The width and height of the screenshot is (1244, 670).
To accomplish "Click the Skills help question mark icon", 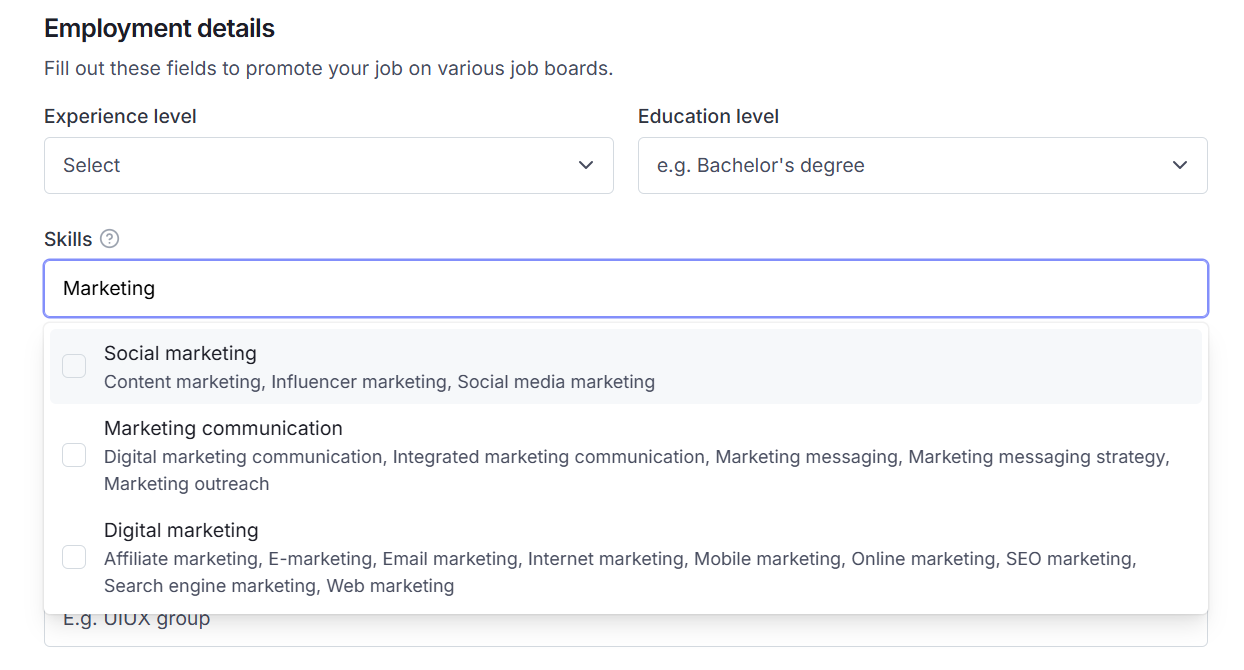I will (110, 239).
